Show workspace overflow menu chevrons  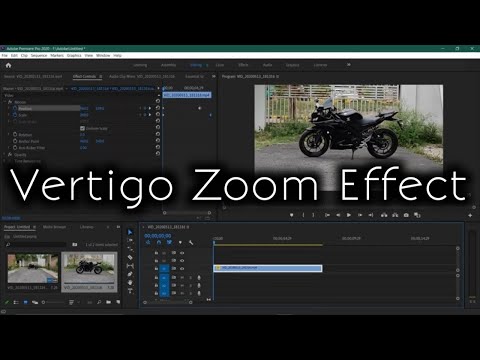click(349, 65)
